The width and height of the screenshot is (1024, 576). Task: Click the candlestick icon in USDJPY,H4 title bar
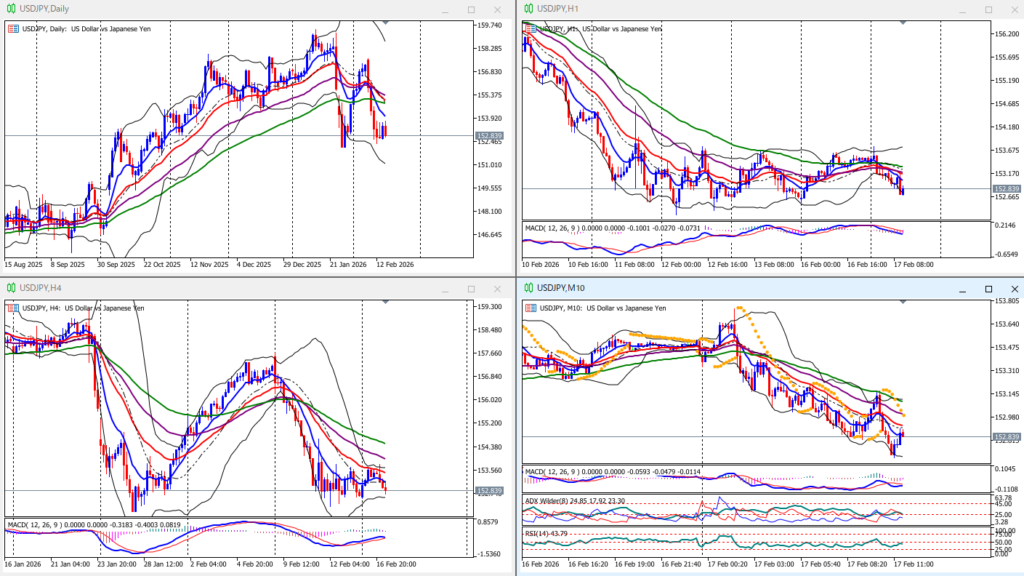pyautogui.click(x=11, y=289)
